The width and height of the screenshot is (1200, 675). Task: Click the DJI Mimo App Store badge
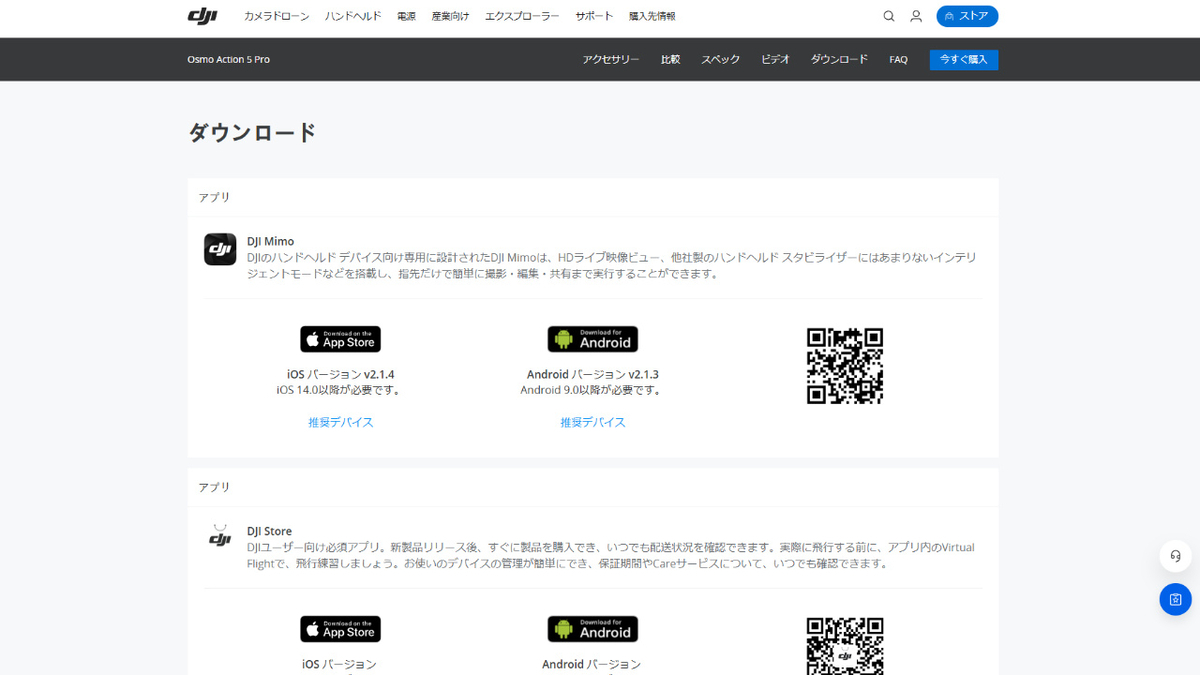[340, 339]
